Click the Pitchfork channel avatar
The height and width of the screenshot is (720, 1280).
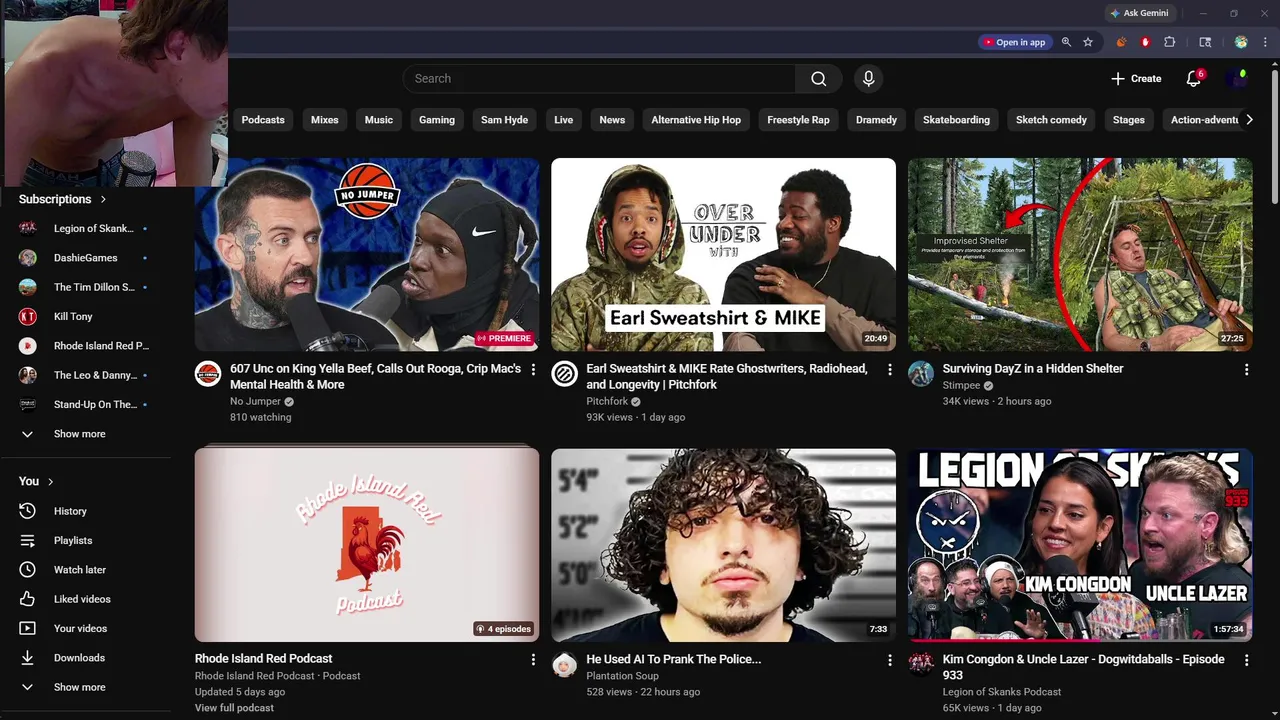point(564,374)
